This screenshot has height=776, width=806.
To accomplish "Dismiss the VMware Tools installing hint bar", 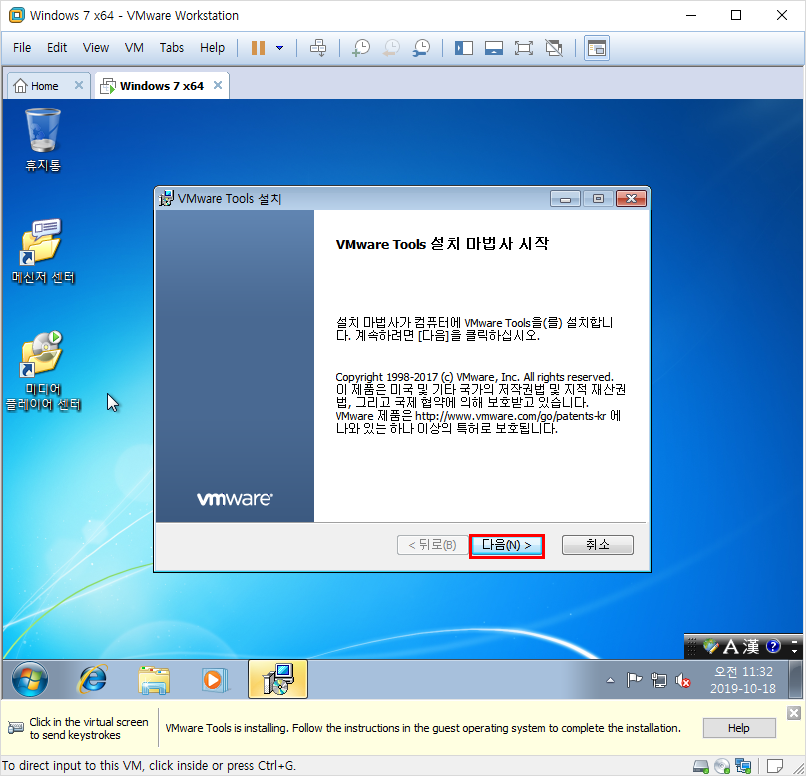I will click(794, 713).
